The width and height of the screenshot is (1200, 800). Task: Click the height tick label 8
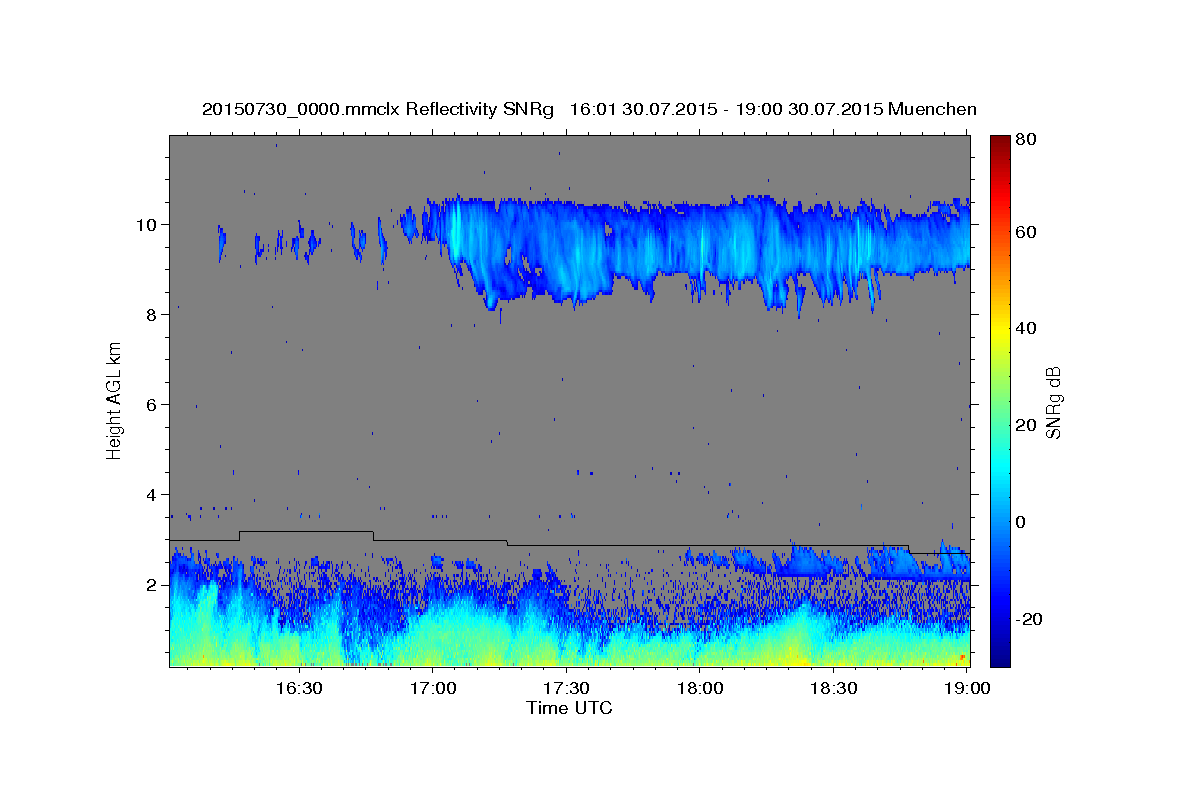[153, 314]
